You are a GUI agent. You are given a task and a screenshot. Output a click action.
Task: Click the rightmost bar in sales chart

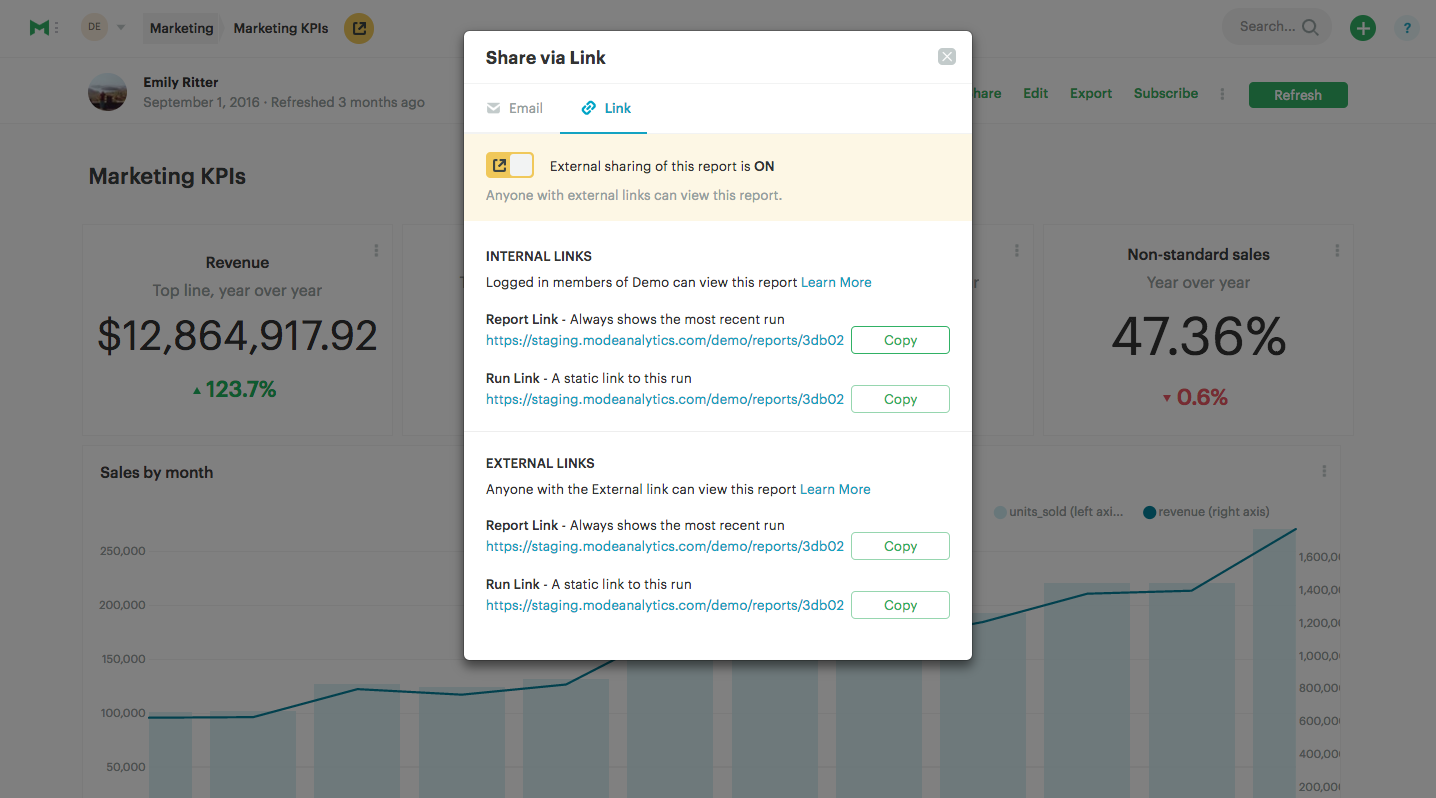click(1274, 663)
